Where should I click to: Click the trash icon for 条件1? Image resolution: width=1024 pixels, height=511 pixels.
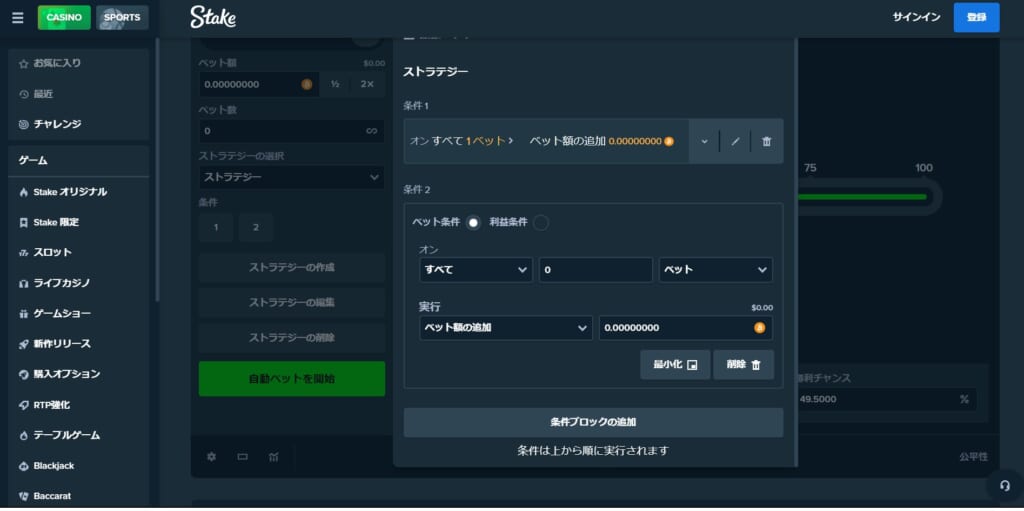coord(767,141)
